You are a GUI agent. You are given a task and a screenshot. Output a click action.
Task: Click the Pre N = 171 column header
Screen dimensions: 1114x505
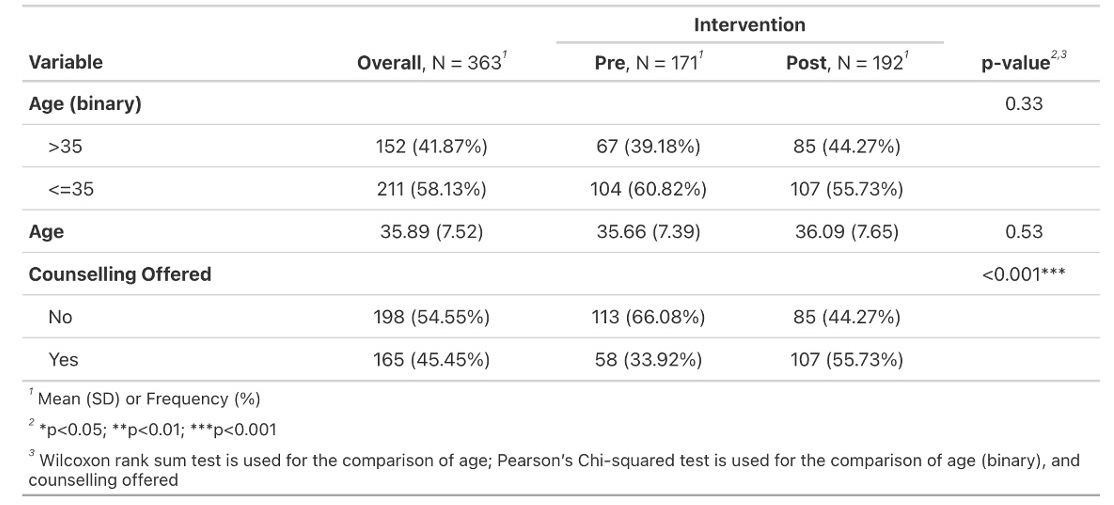tap(650, 63)
